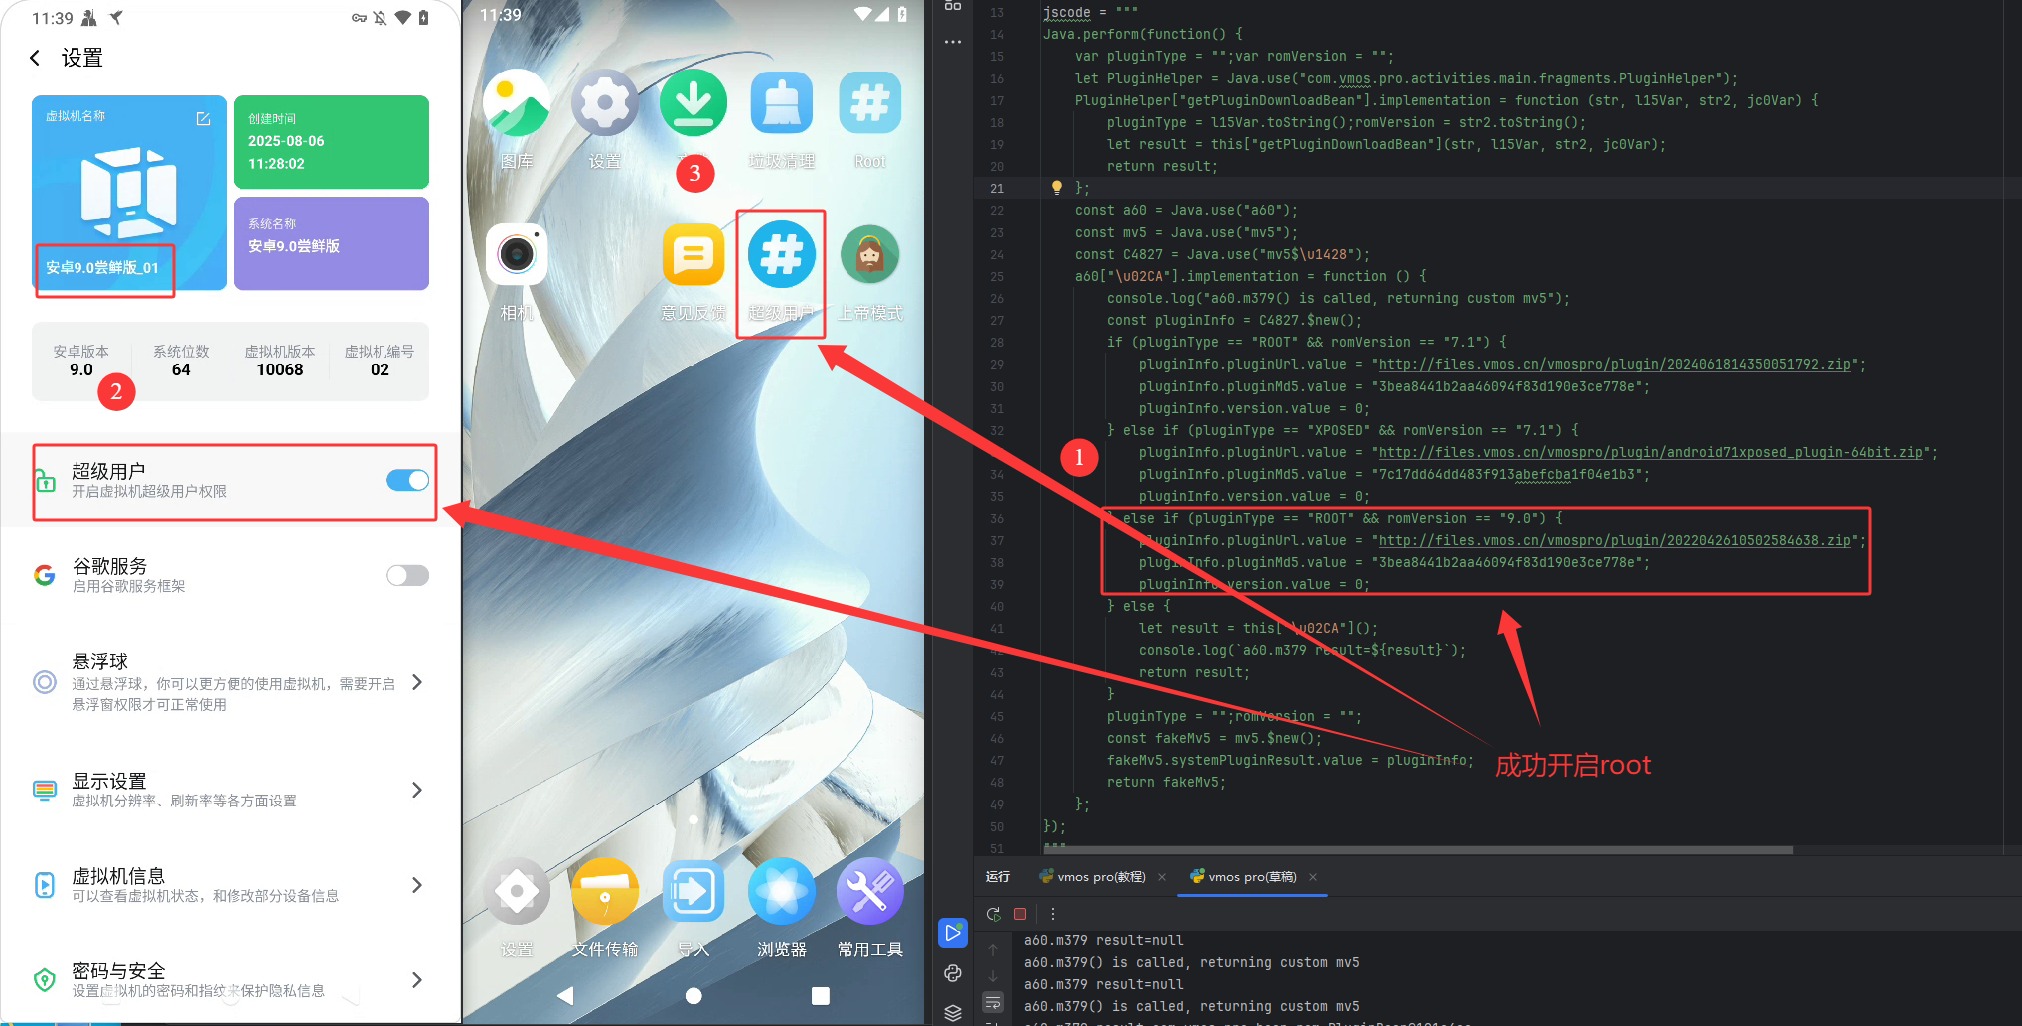
Task: Rerun the script in Run panel
Action: pos(993,914)
